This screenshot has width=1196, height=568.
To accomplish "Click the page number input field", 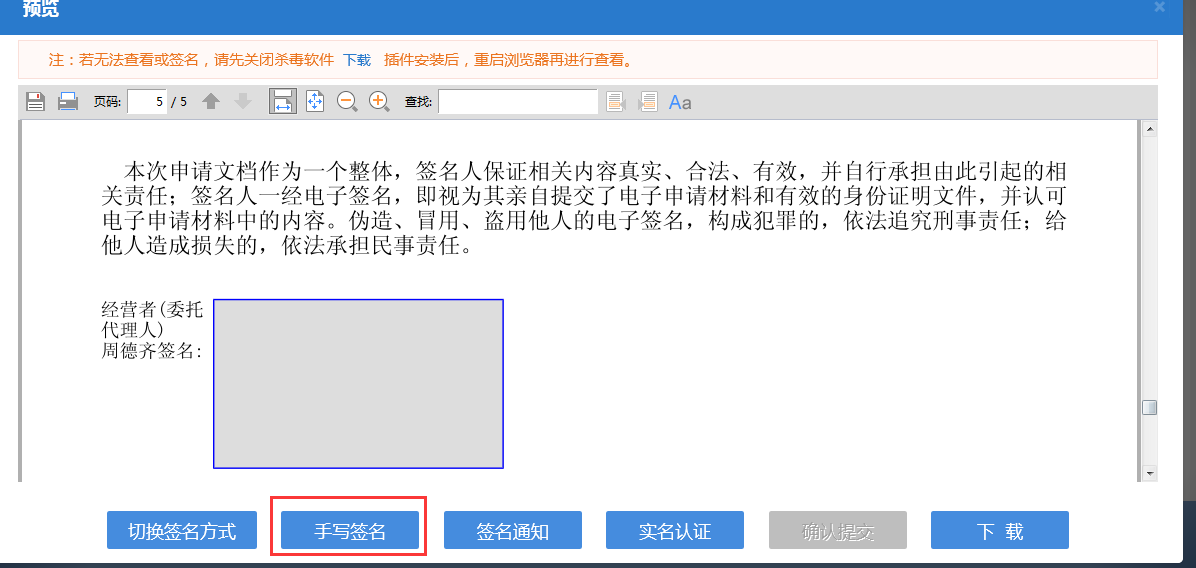I will click(x=147, y=101).
